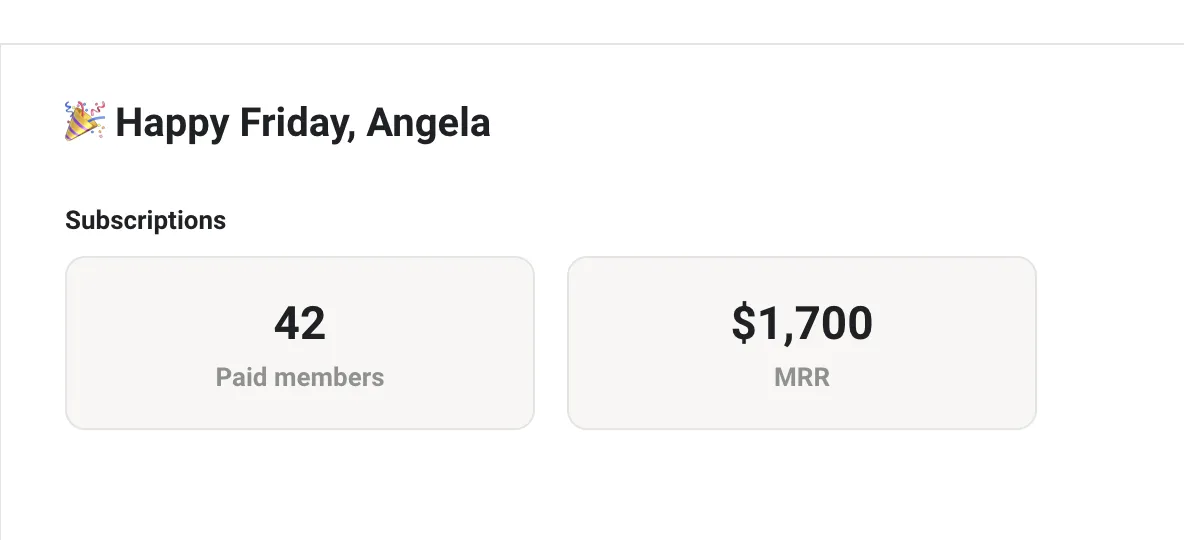Click the gap between the two stat cards
This screenshot has height=540, width=1184.
(551, 343)
